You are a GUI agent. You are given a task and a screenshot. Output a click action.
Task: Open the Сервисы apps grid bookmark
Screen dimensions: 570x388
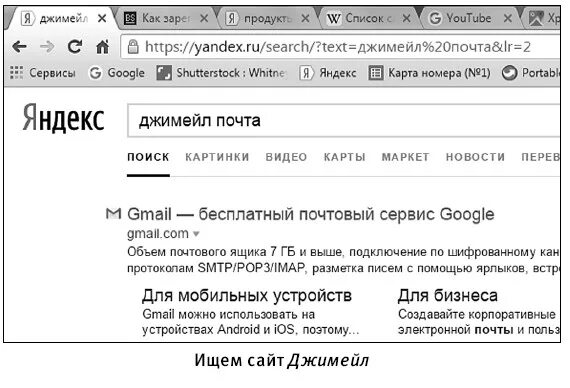click(x=43, y=73)
